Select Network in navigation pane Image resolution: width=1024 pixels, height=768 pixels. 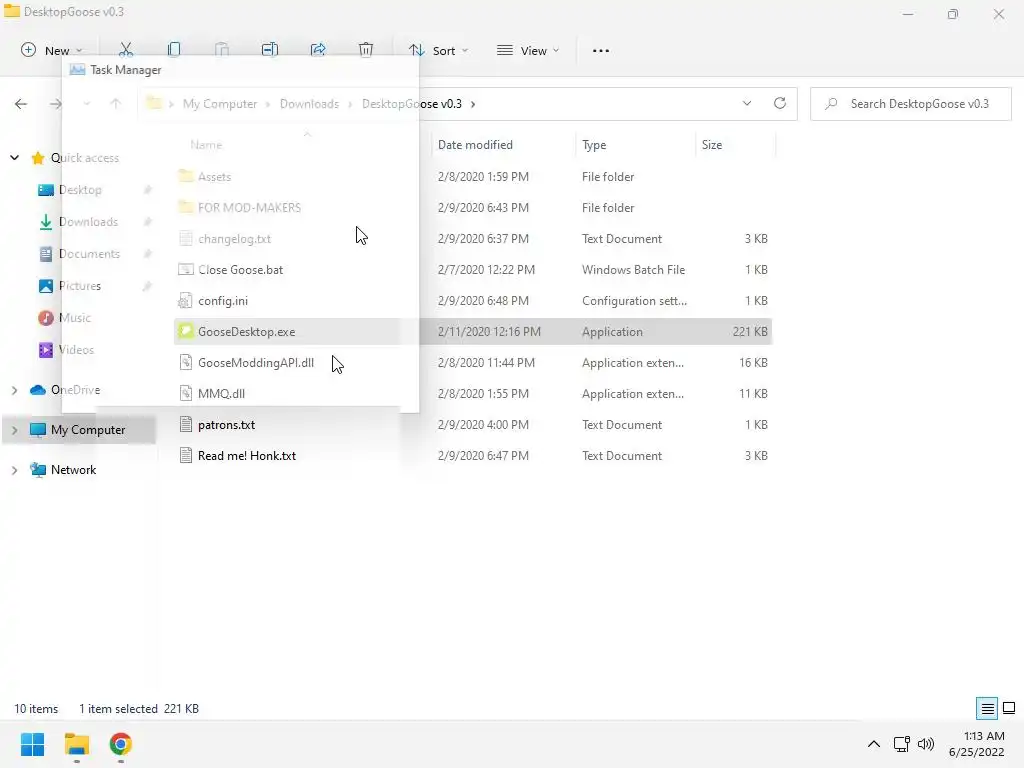(73, 470)
